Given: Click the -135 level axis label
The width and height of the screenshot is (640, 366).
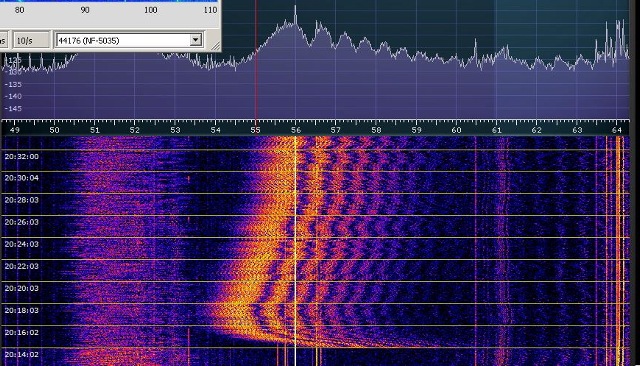Looking at the screenshot, I should [x=13, y=84].
